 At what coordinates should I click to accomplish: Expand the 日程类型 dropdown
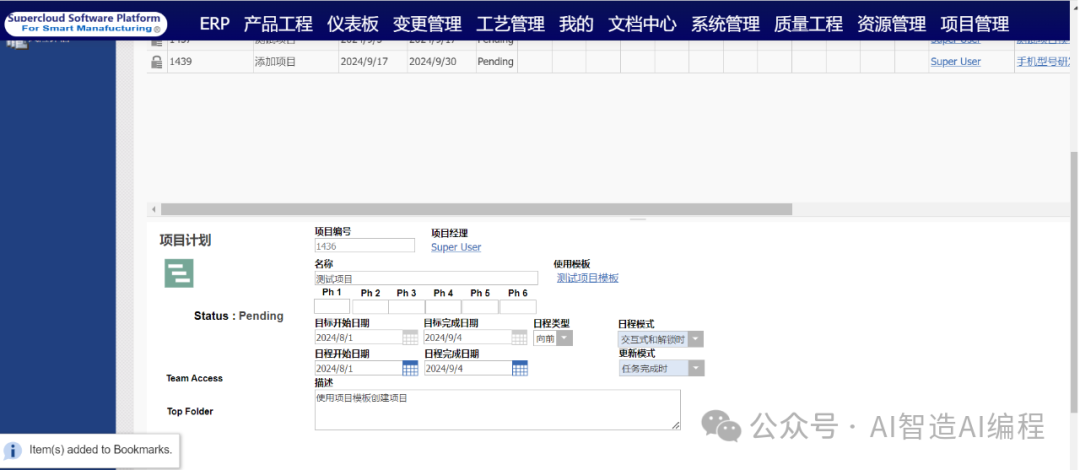tap(565, 338)
